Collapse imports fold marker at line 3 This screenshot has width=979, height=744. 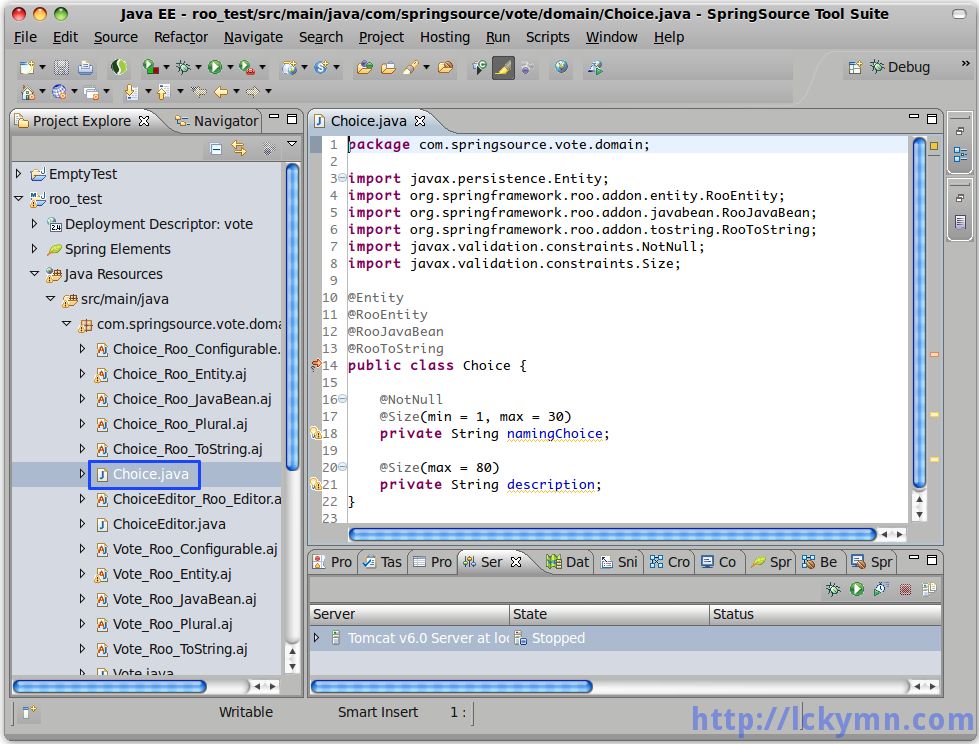click(342, 178)
